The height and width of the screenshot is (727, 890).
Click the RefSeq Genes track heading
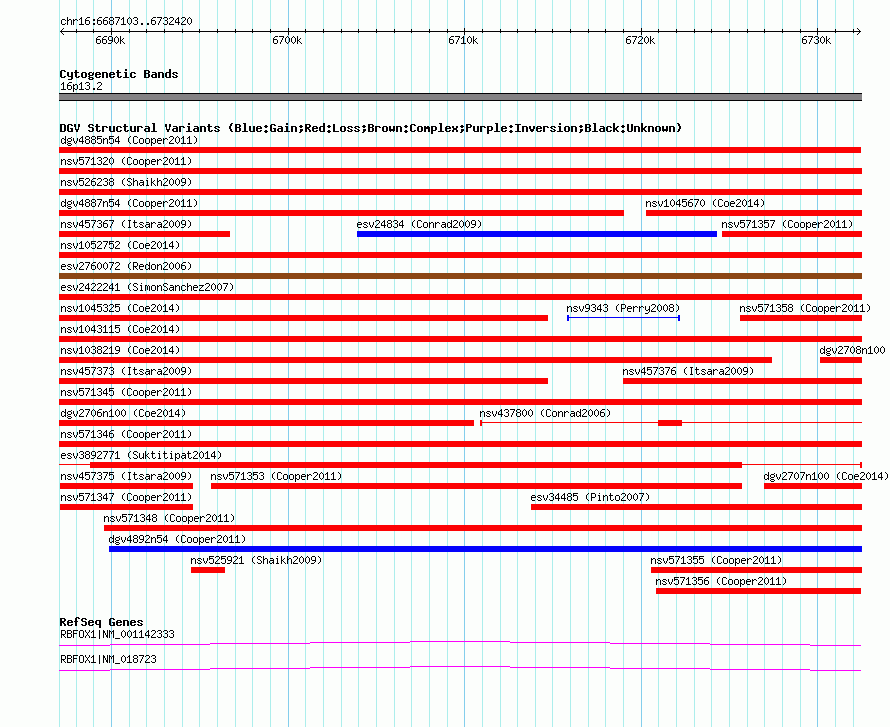coord(101,622)
